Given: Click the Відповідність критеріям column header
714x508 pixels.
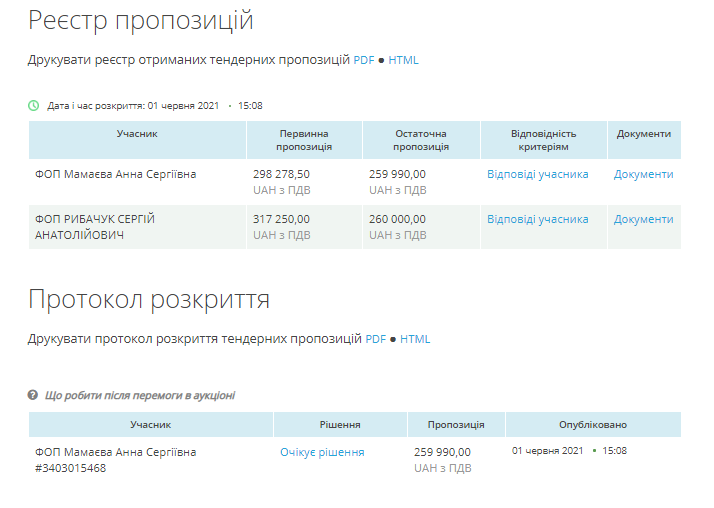Looking at the screenshot, I should point(544,140).
